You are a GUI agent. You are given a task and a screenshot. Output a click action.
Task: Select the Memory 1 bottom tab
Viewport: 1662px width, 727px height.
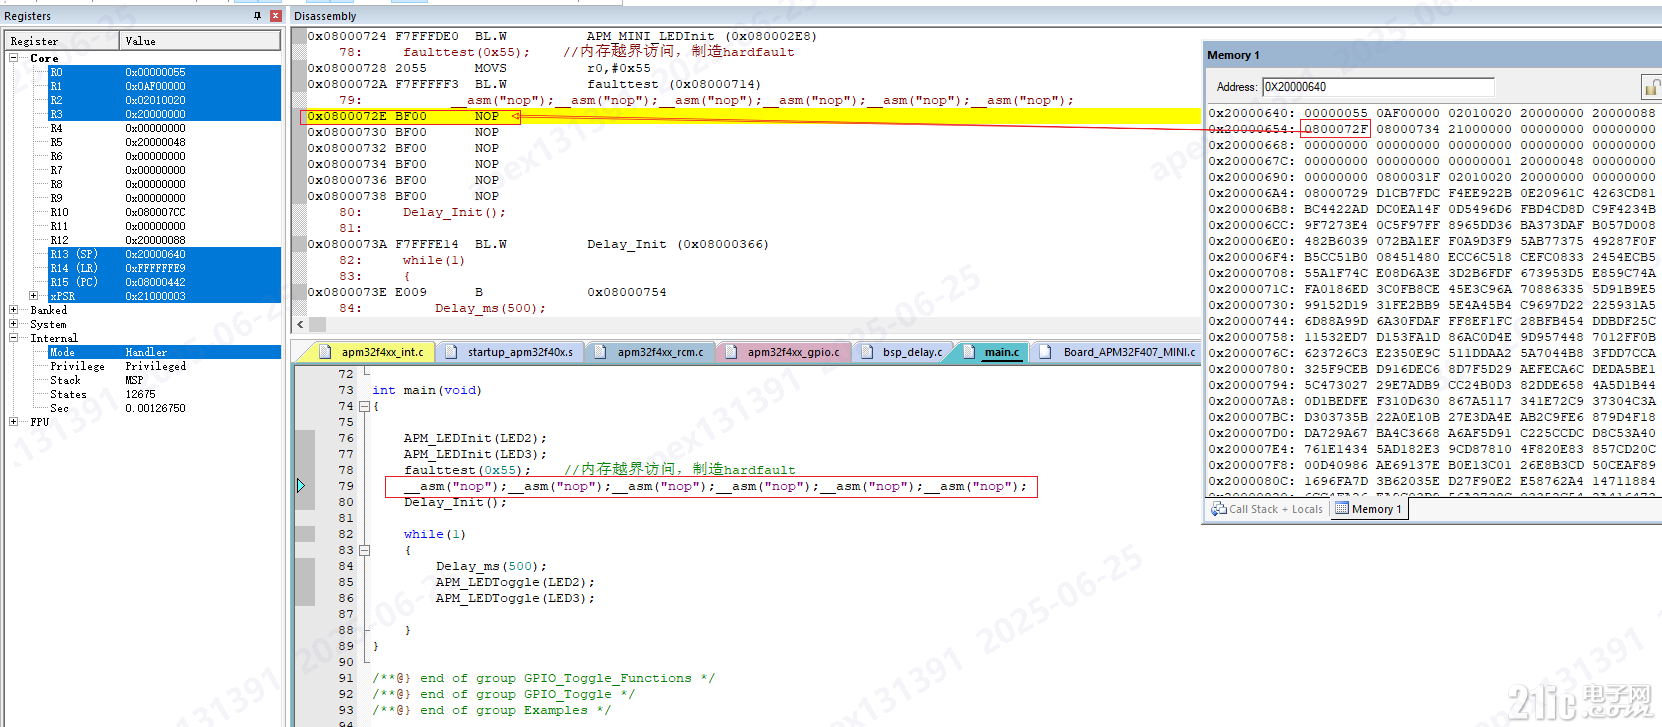1369,509
